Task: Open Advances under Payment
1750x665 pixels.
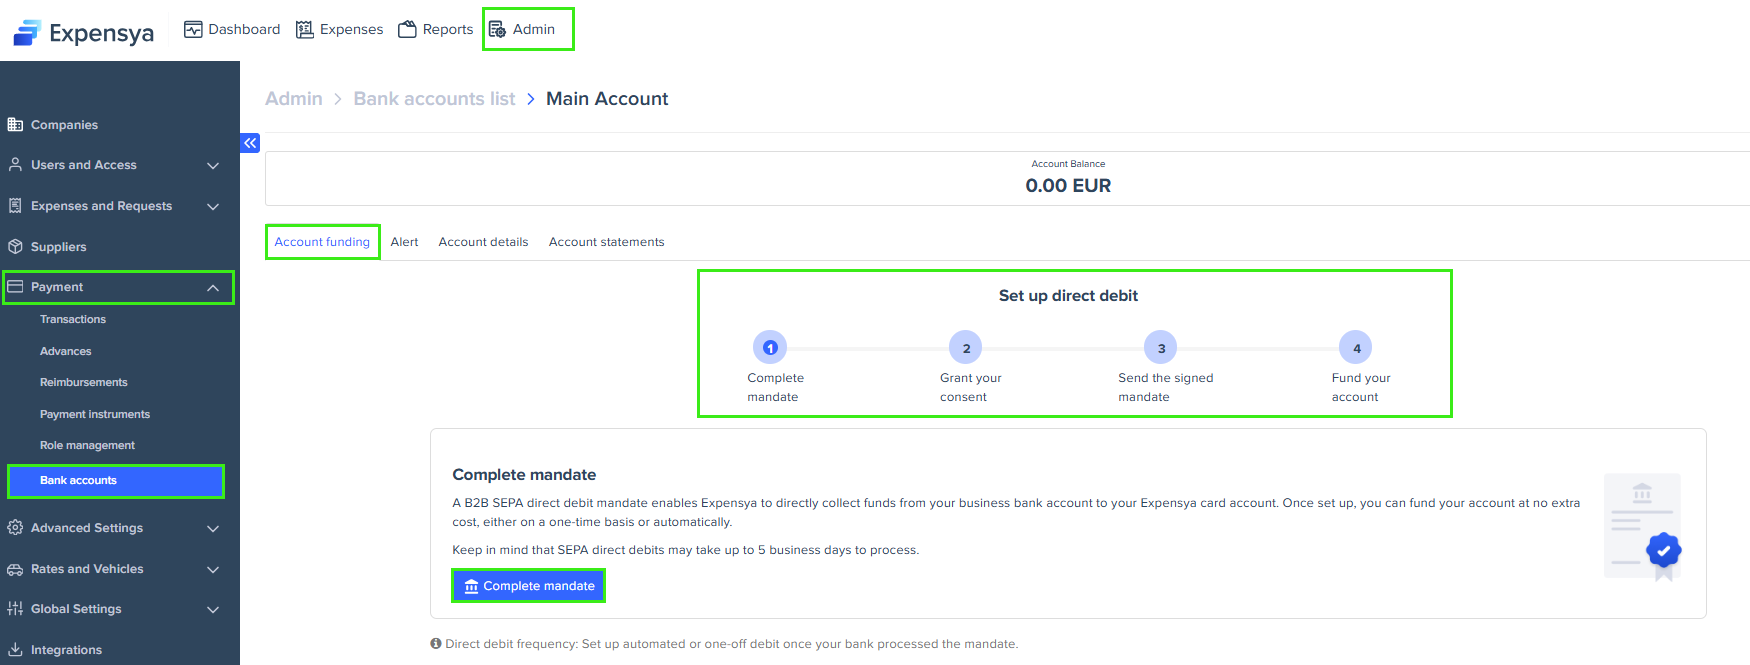Action: [66, 351]
